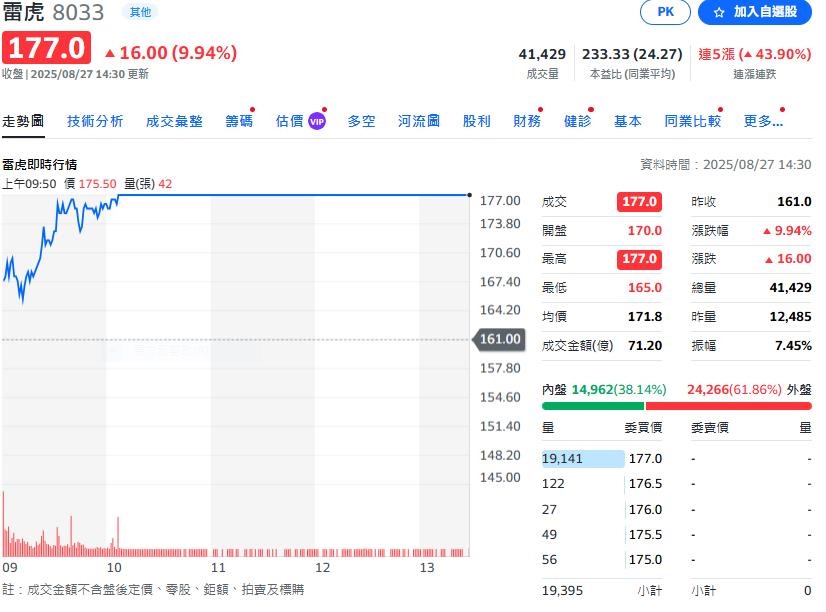Viewport: 826px width, 612px height.
Task: Open the 財務 financials tab
Action: (x=527, y=120)
